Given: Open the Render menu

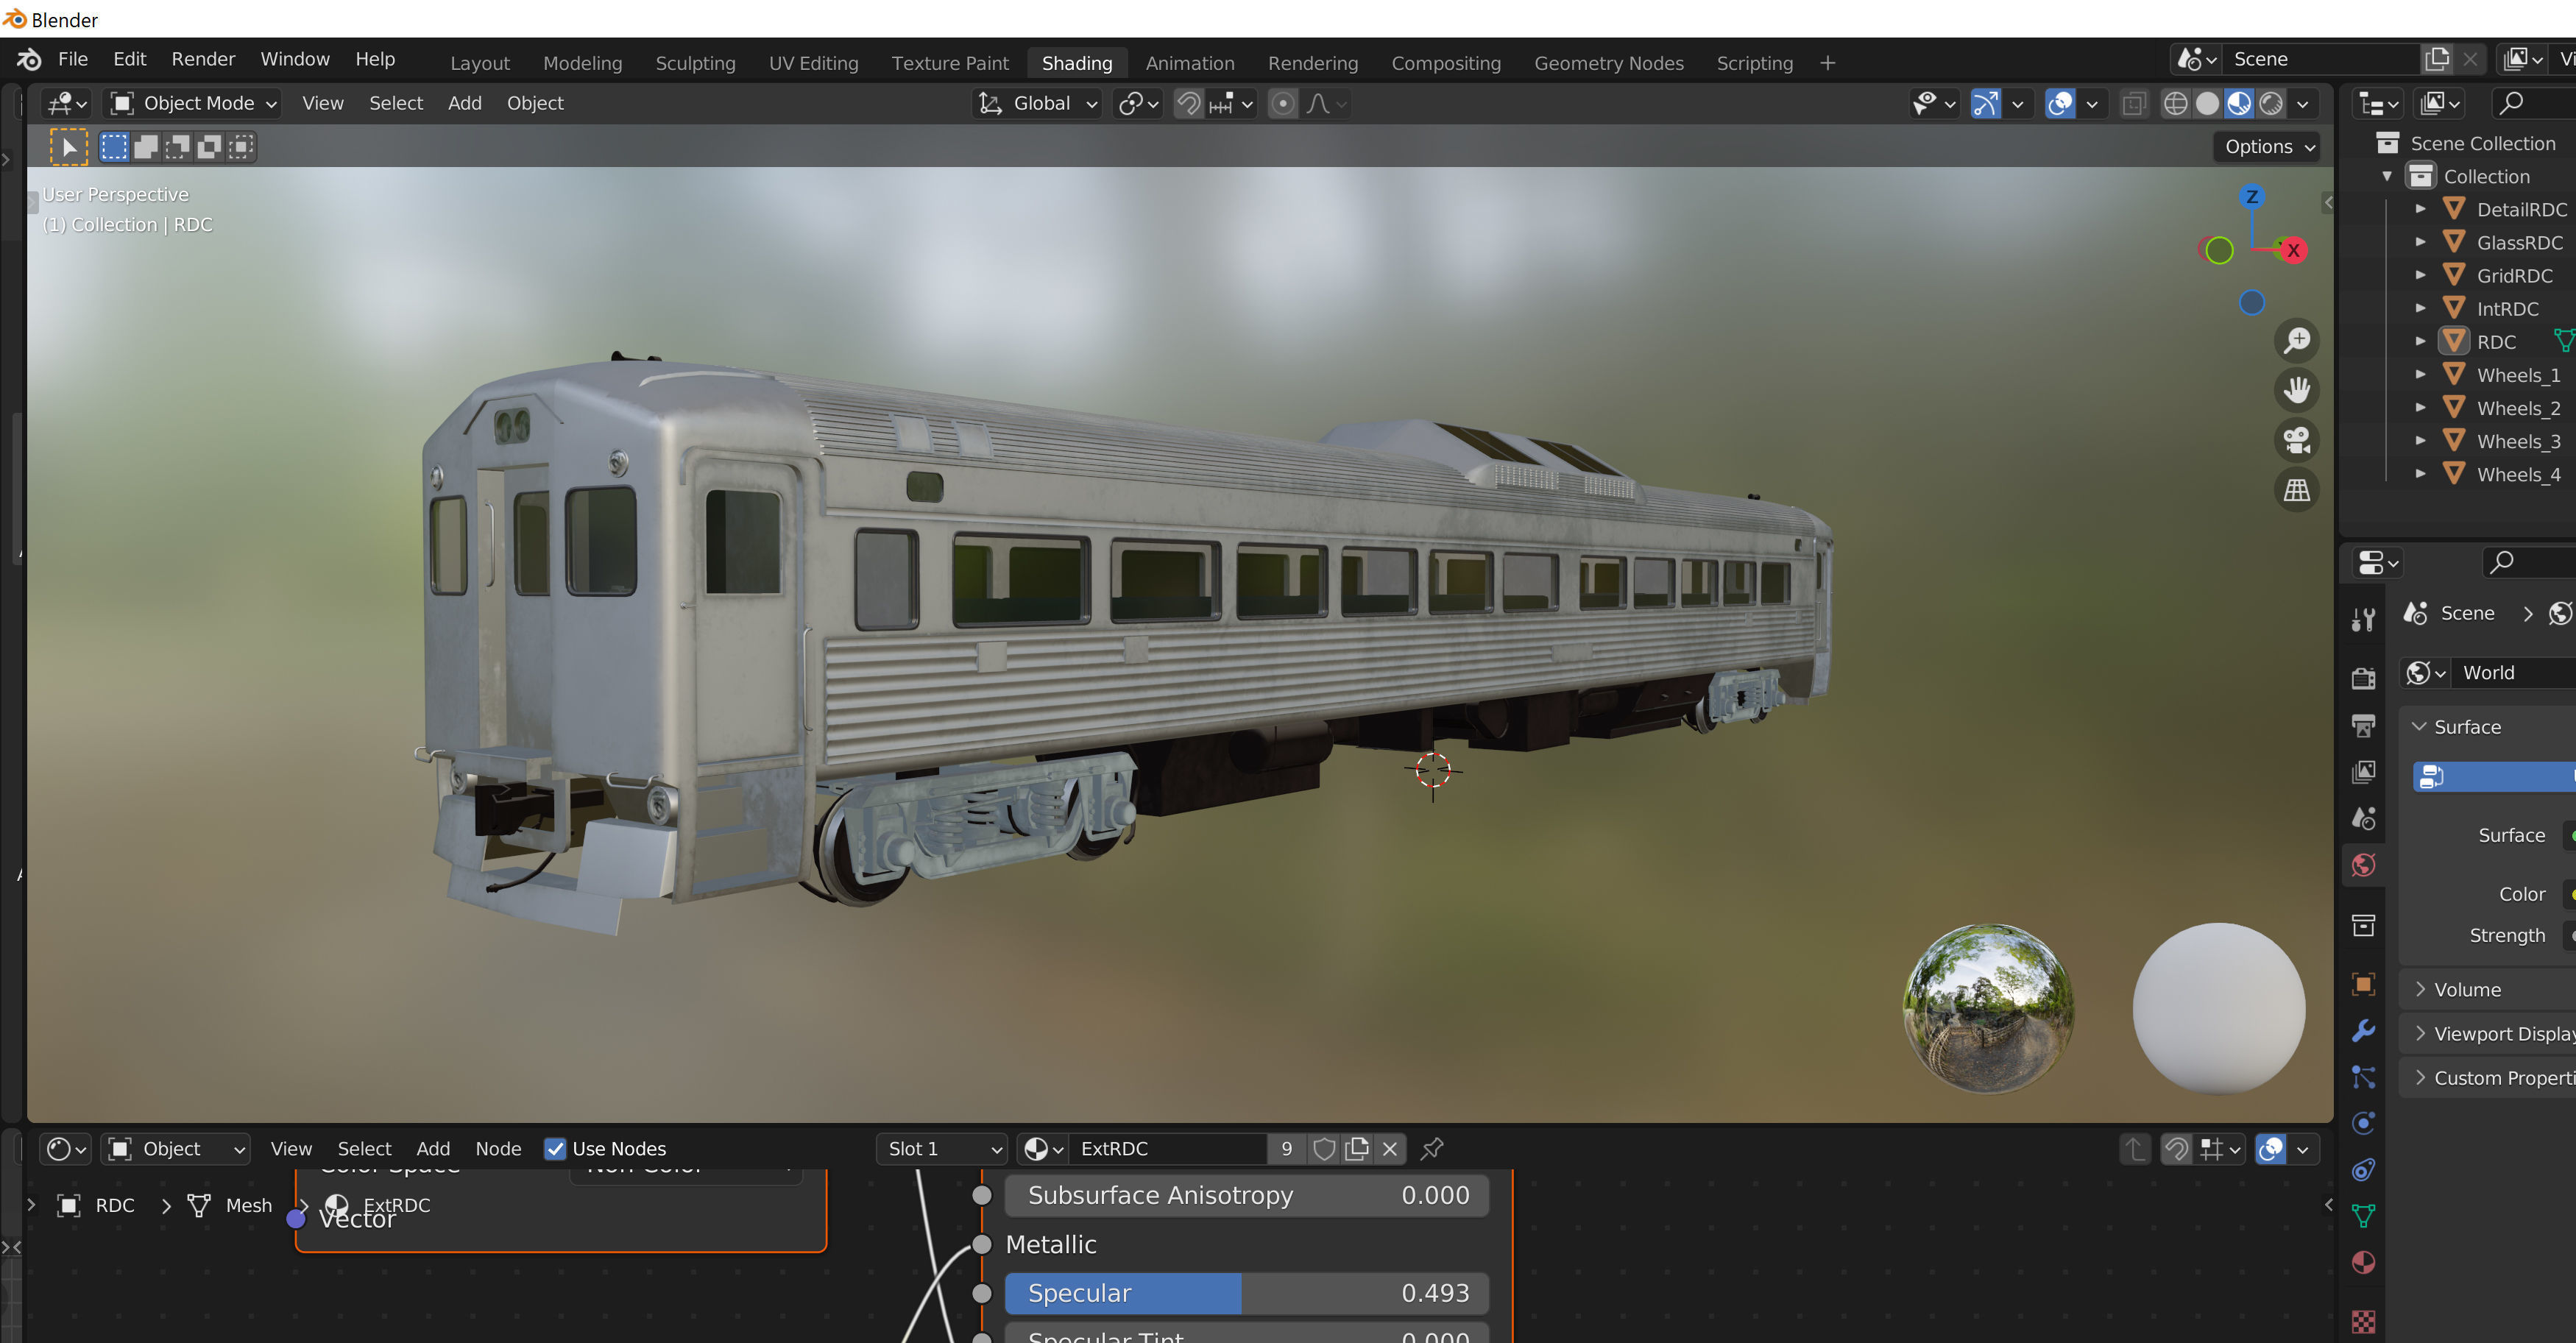Looking at the screenshot, I should pos(203,59).
